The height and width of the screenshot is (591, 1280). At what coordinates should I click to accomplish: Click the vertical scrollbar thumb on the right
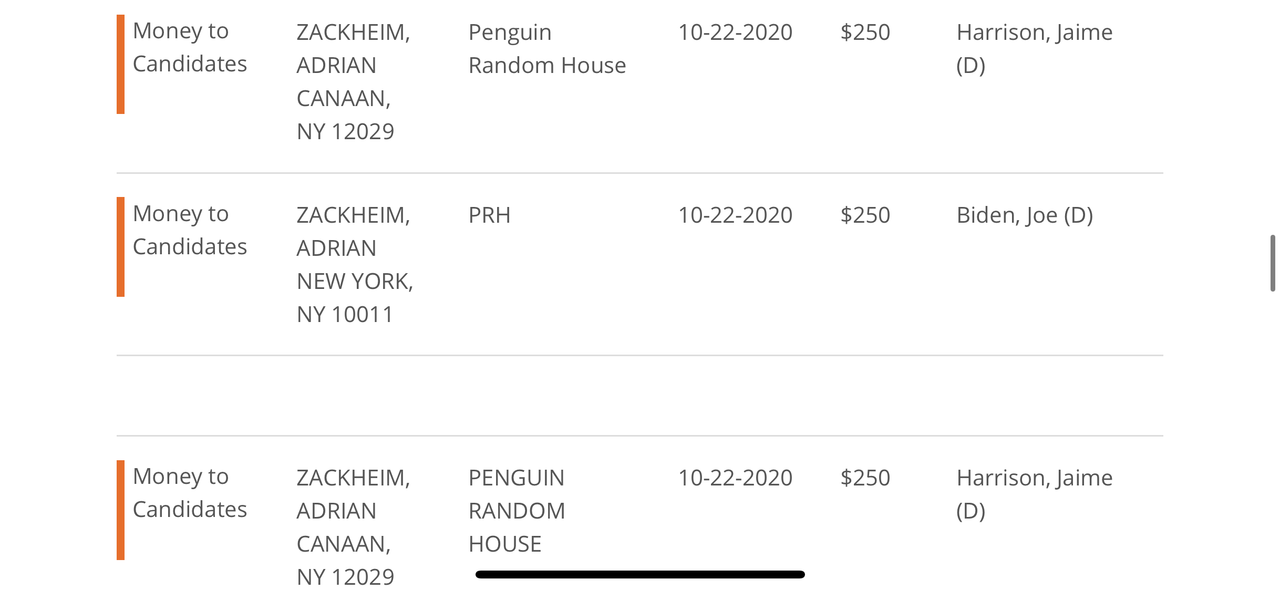(1273, 262)
